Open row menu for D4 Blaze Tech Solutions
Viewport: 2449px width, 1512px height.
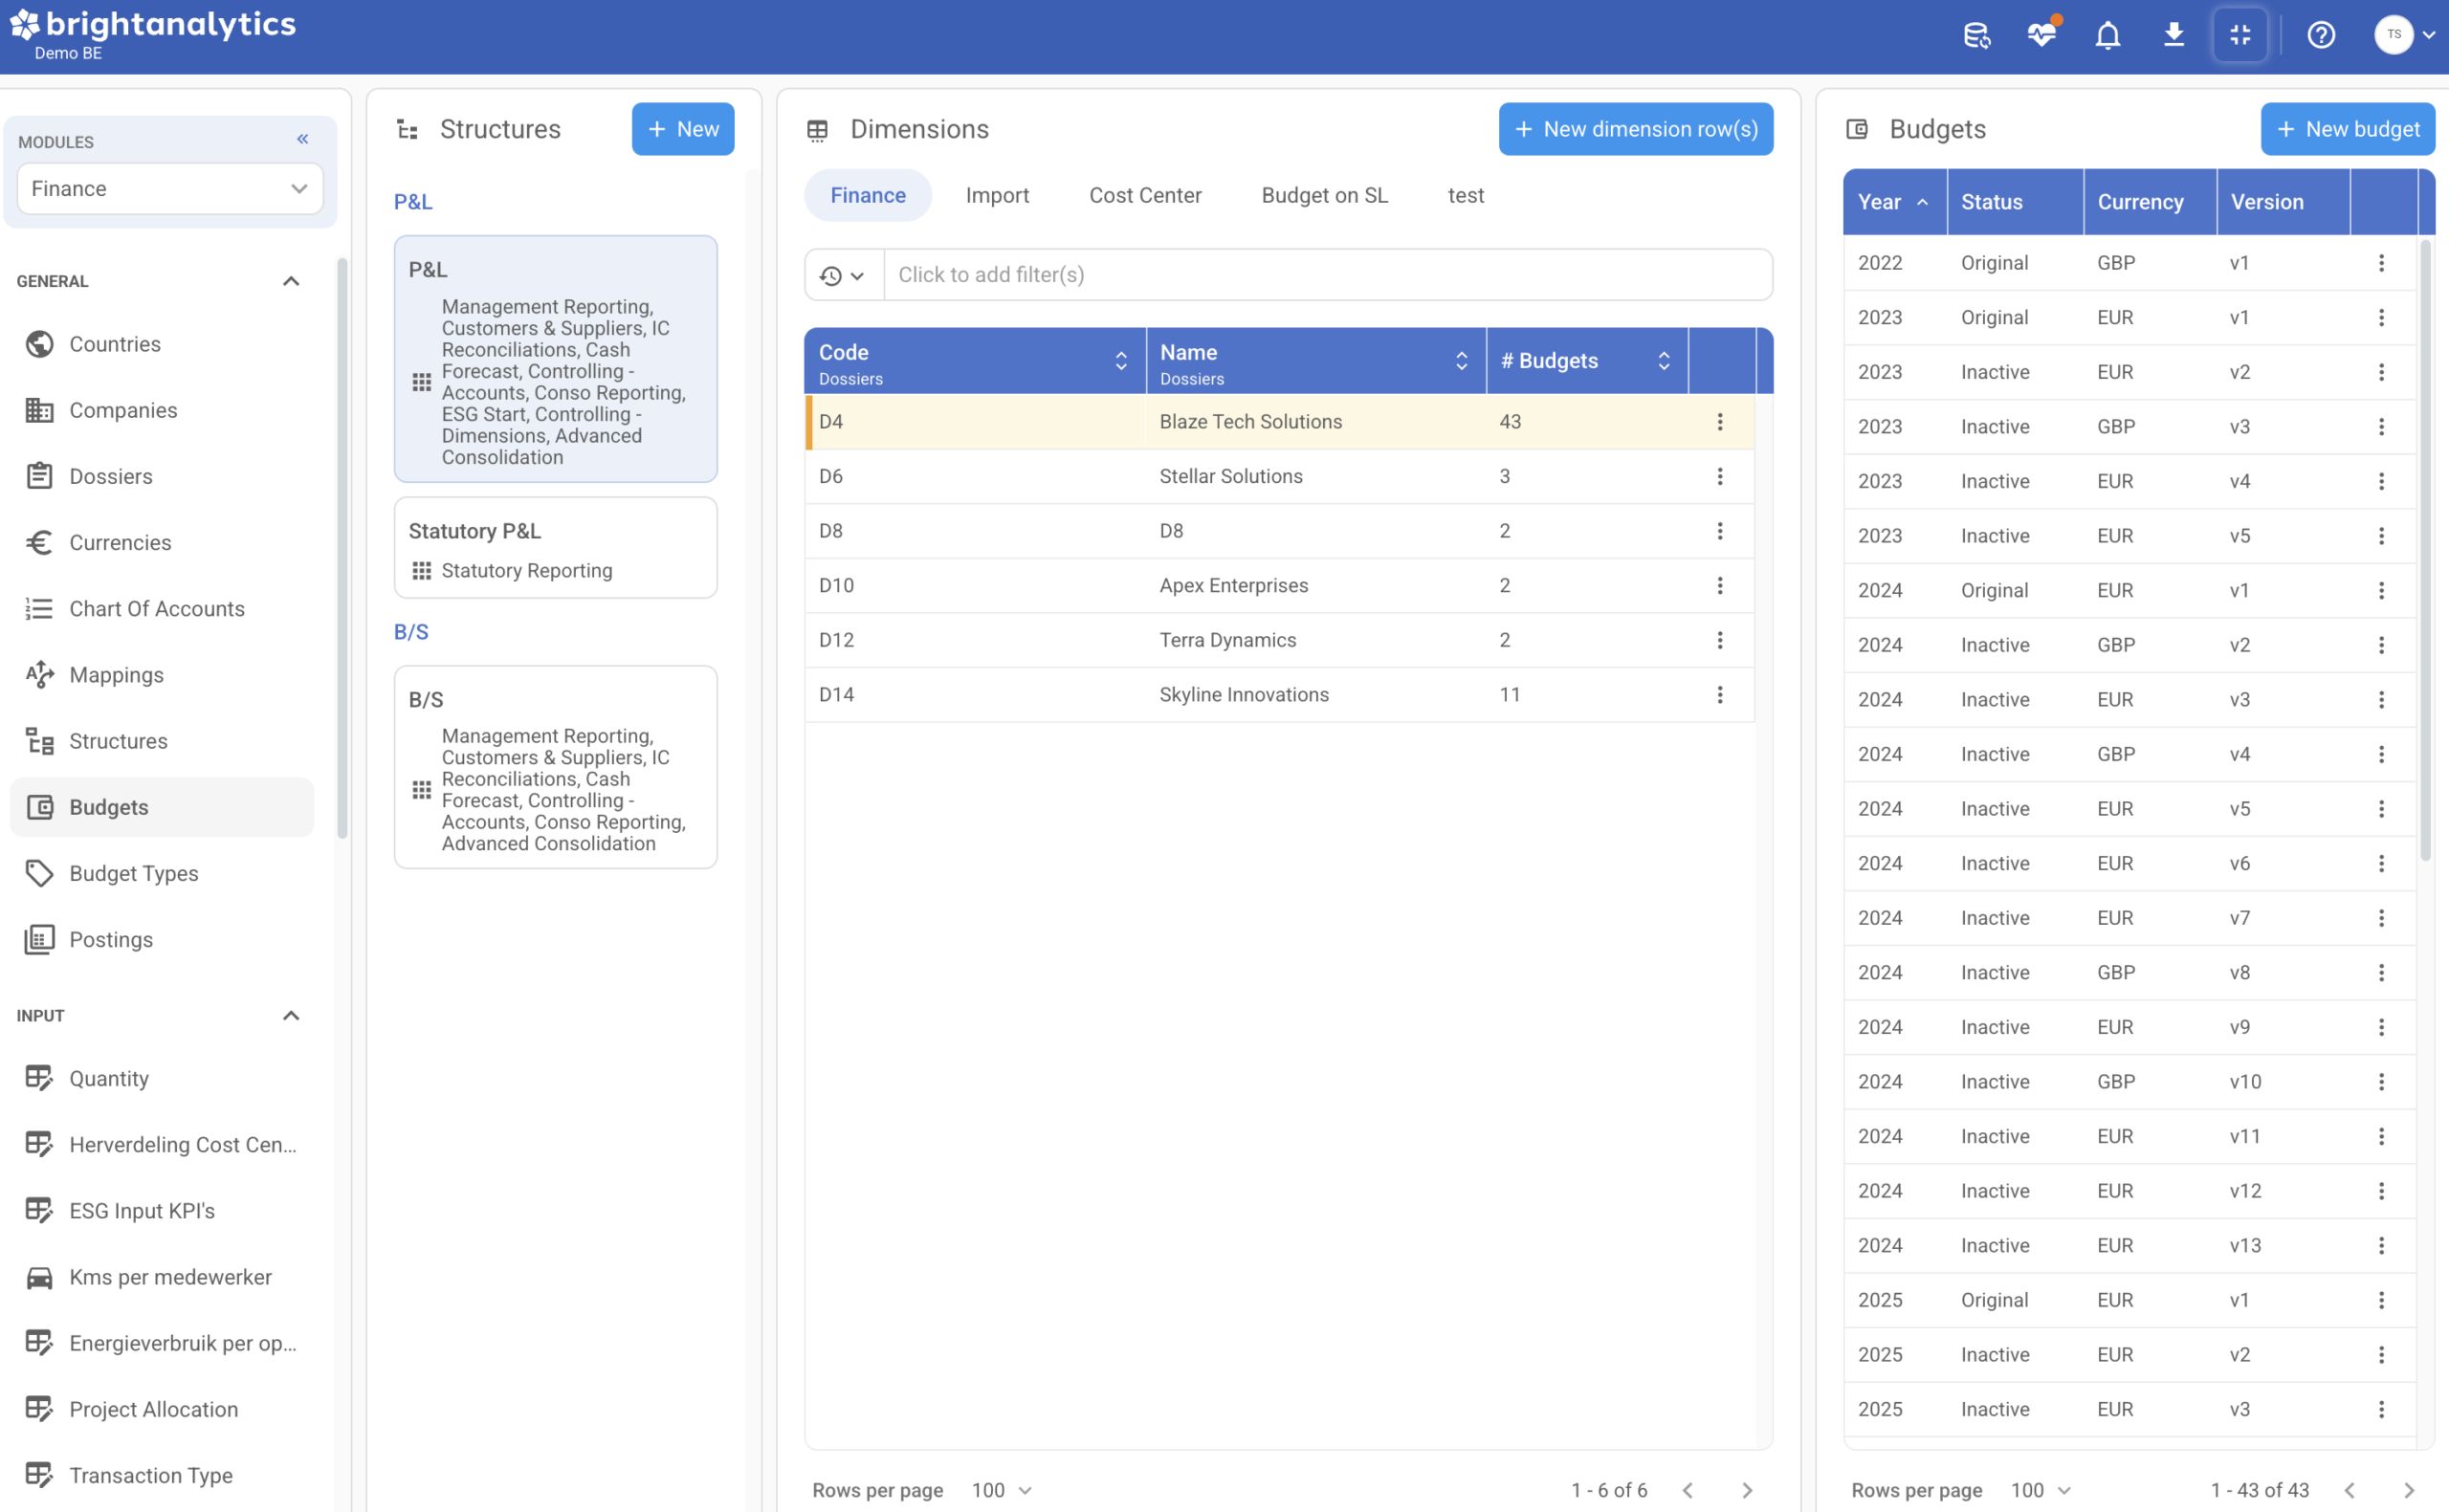(x=1720, y=422)
